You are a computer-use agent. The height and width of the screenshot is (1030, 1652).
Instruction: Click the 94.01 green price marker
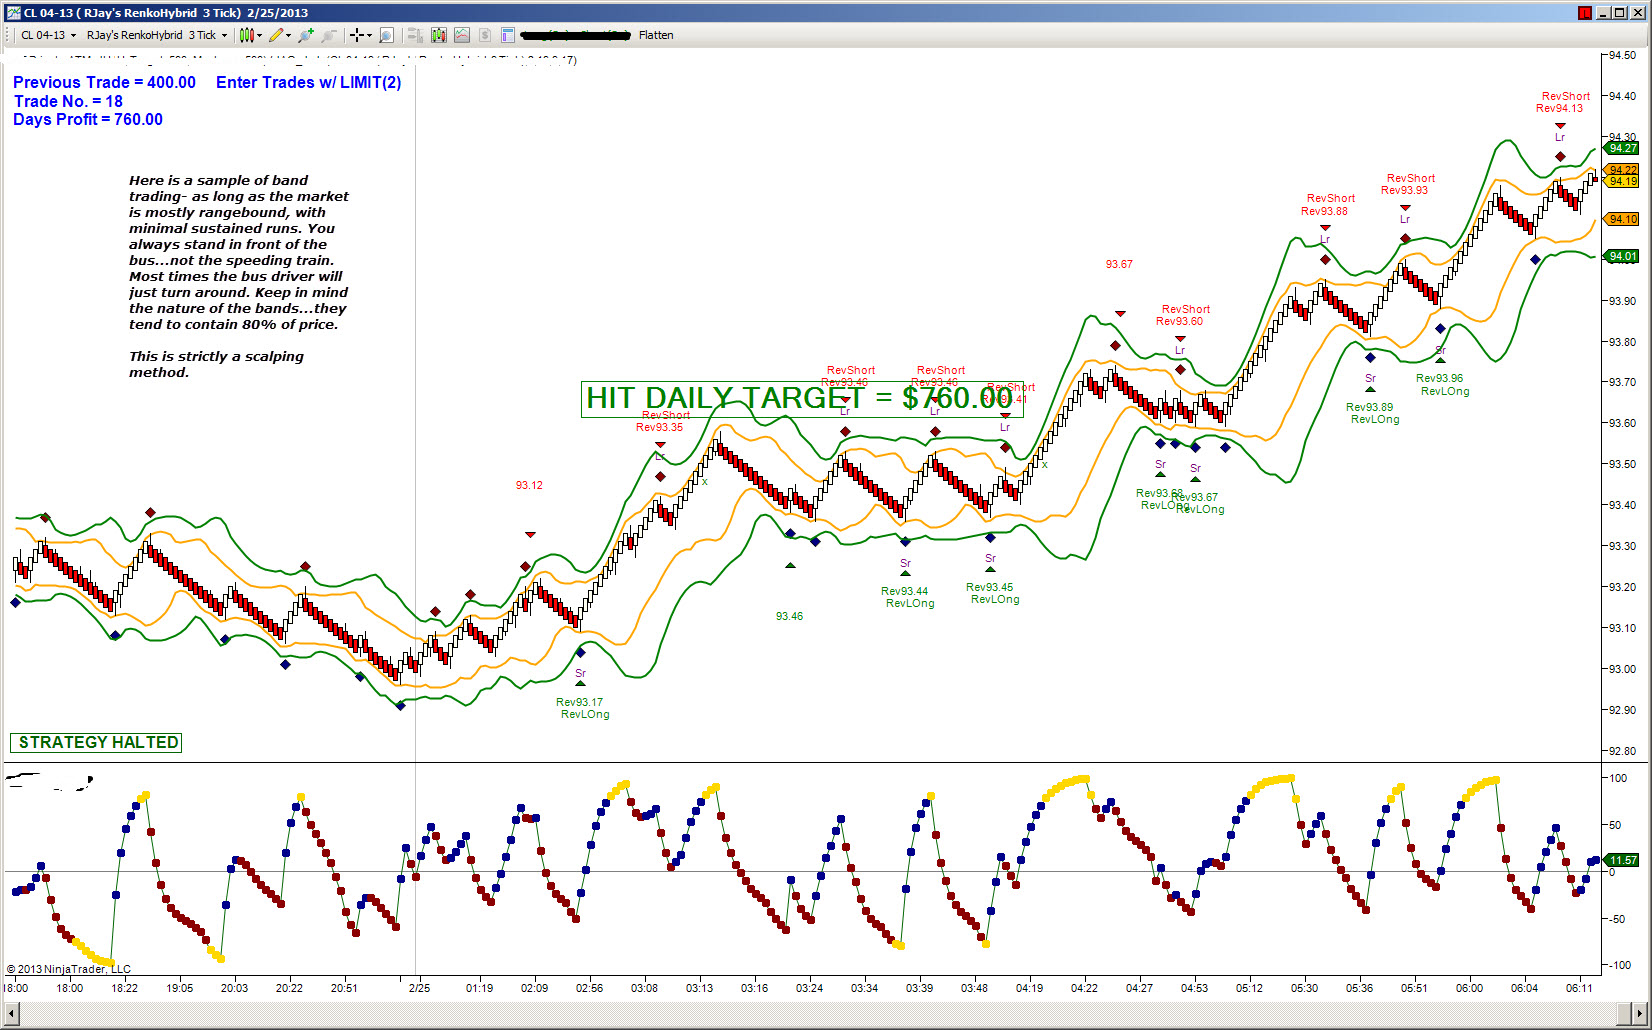pyautogui.click(x=1622, y=256)
